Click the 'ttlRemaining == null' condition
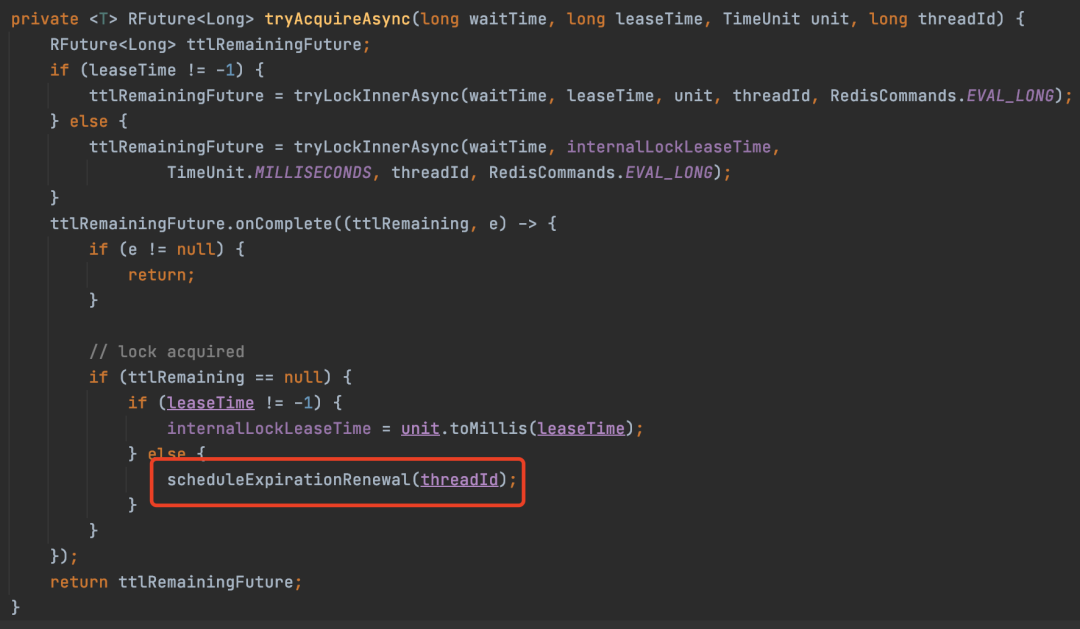Viewport: 1080px width, 629px height. coord(225,378)
